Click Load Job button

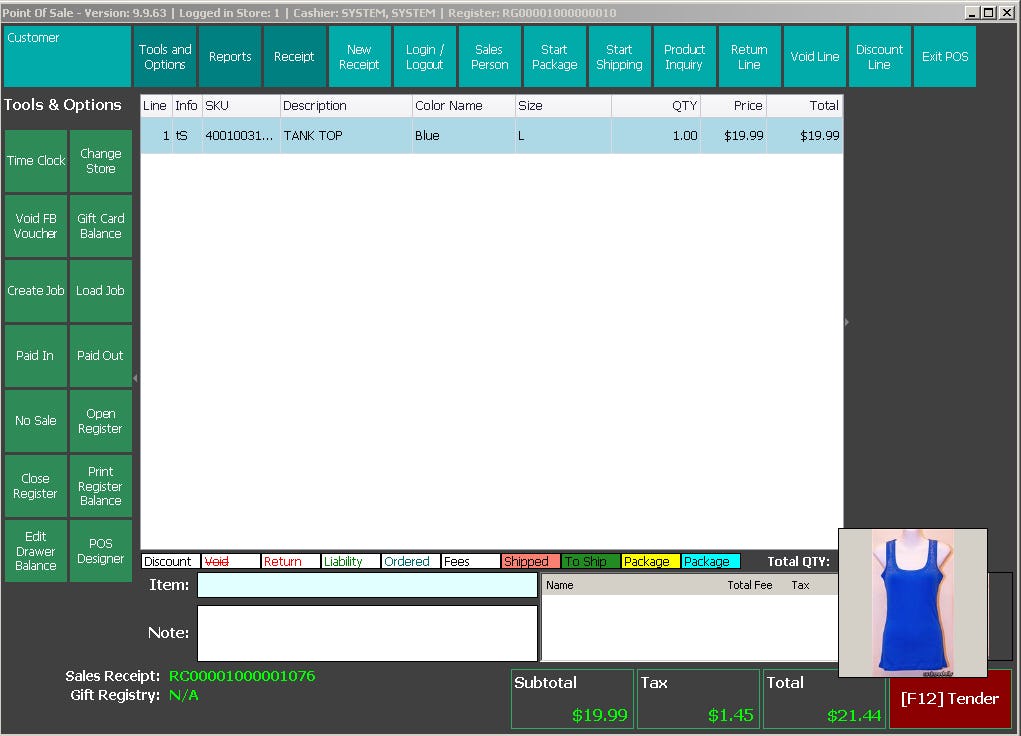101,290
